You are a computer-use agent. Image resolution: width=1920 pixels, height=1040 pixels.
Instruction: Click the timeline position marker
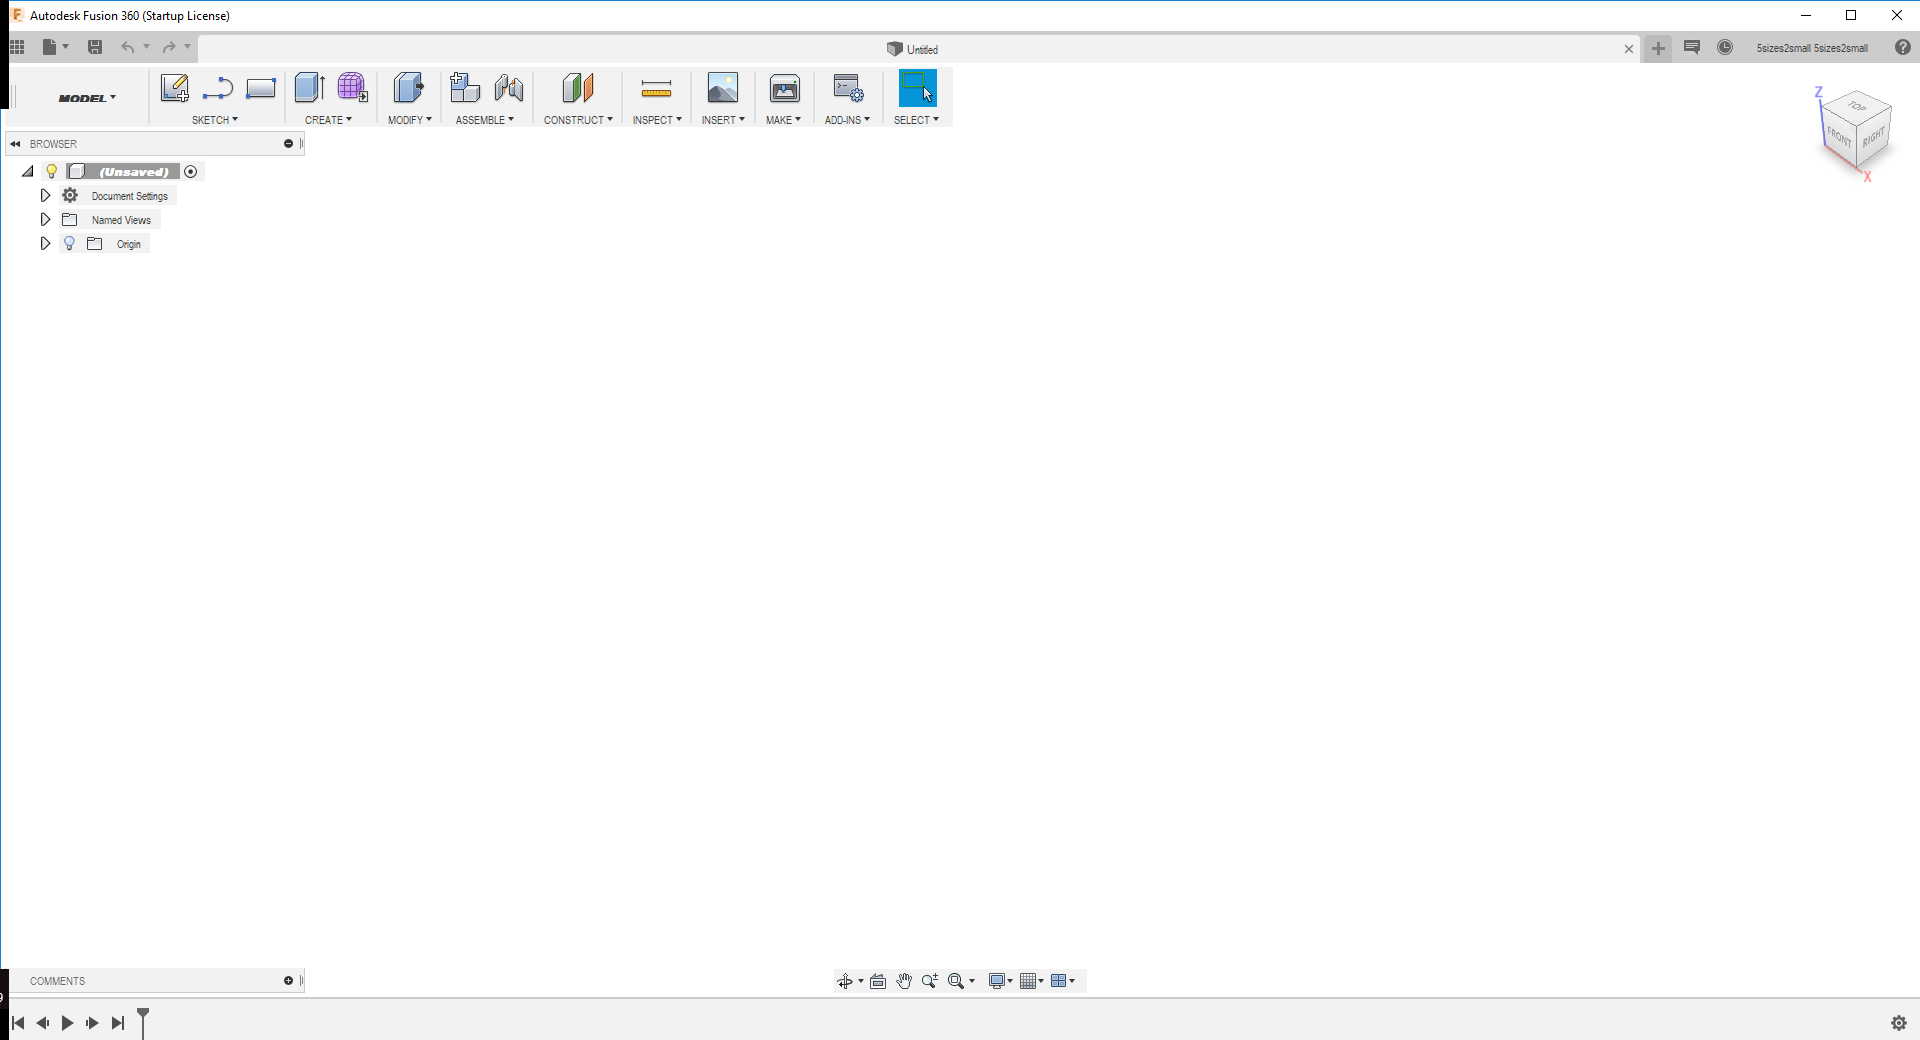pos(143,1022)
